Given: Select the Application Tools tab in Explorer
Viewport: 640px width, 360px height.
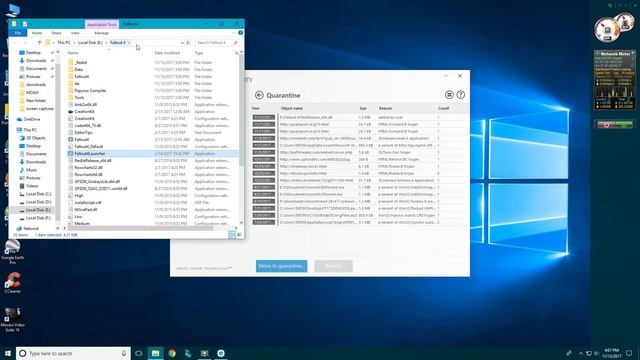Looking at the screenshot, I should (102, 24).
